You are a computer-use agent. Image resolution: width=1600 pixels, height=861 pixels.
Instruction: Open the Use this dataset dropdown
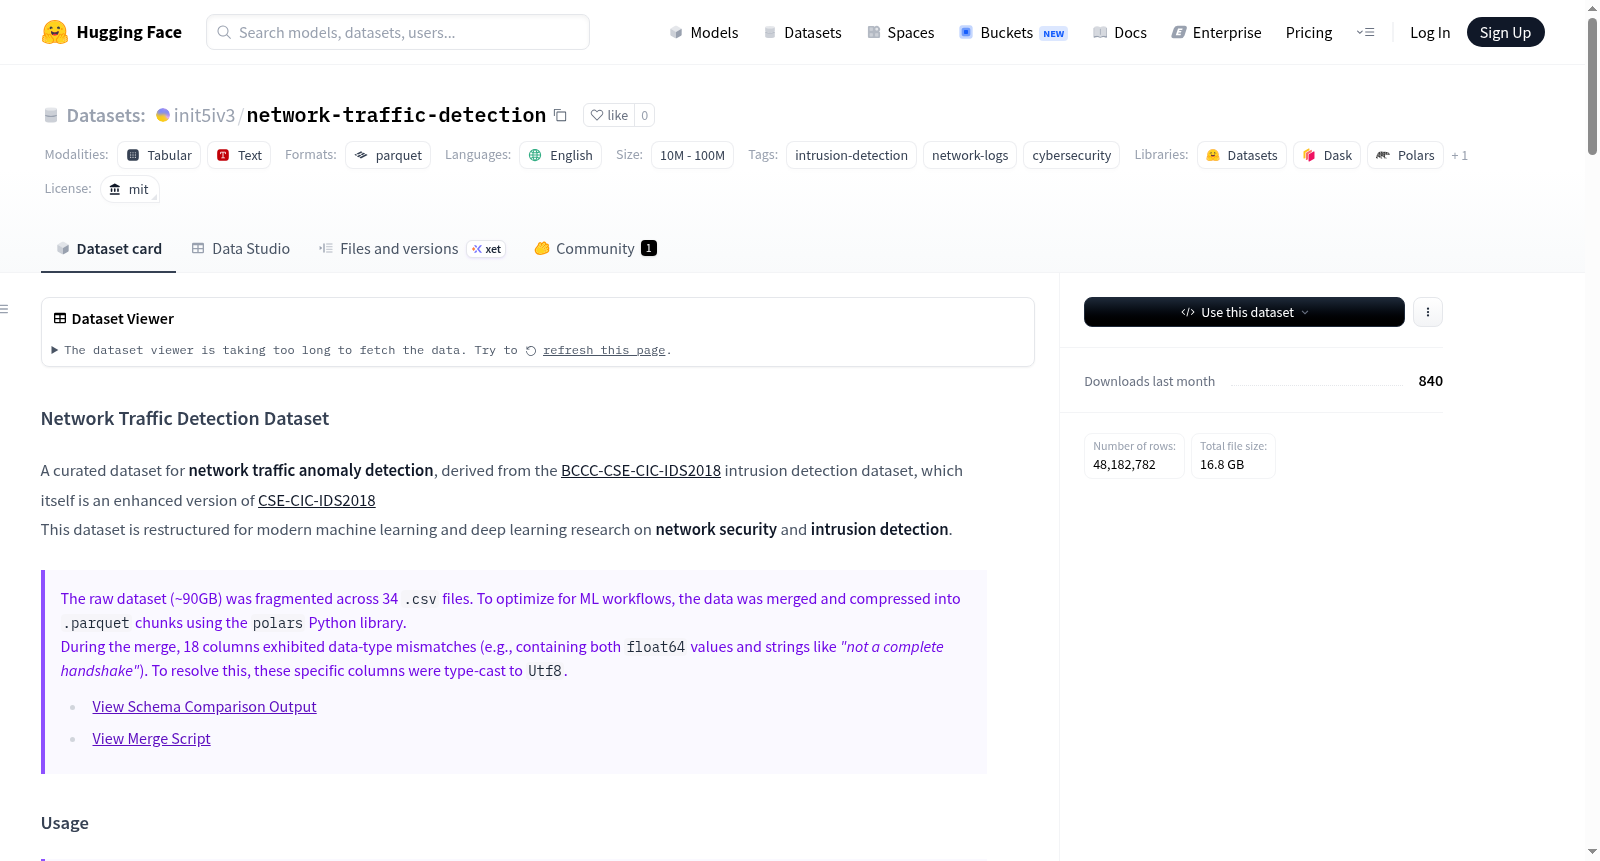click(1244, 312)
